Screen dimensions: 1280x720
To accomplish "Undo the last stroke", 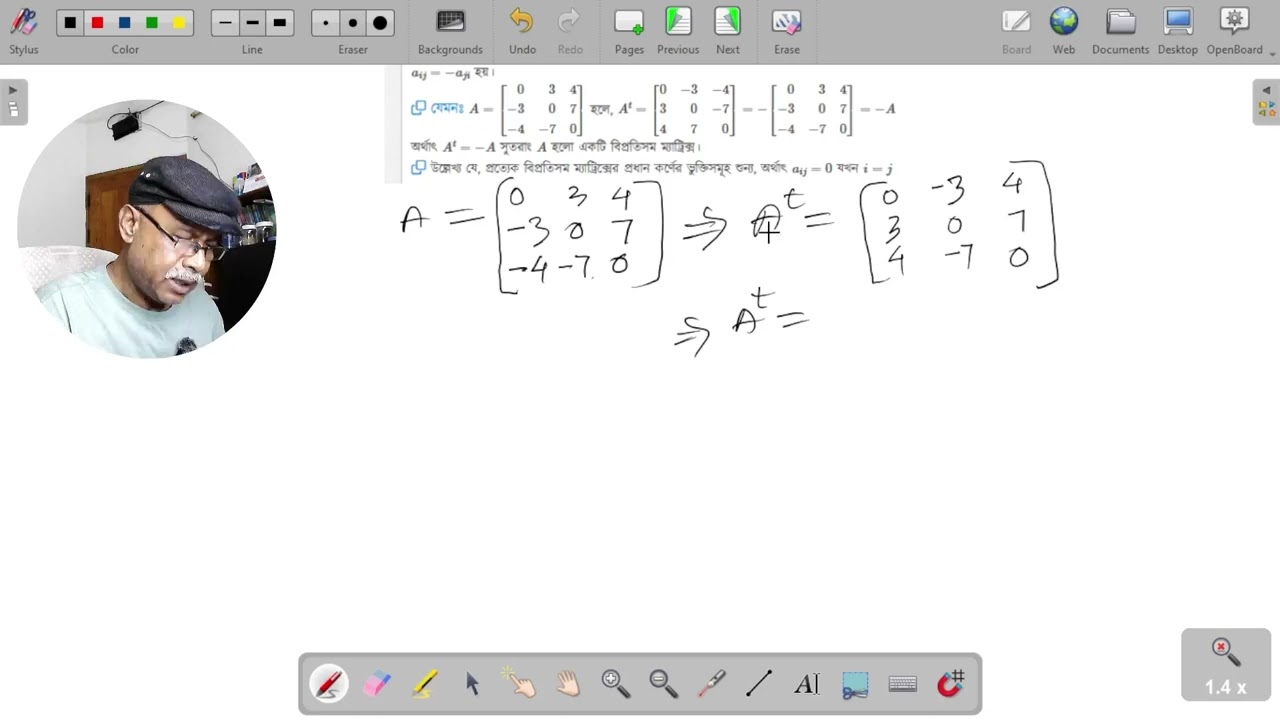I will 522,31.
